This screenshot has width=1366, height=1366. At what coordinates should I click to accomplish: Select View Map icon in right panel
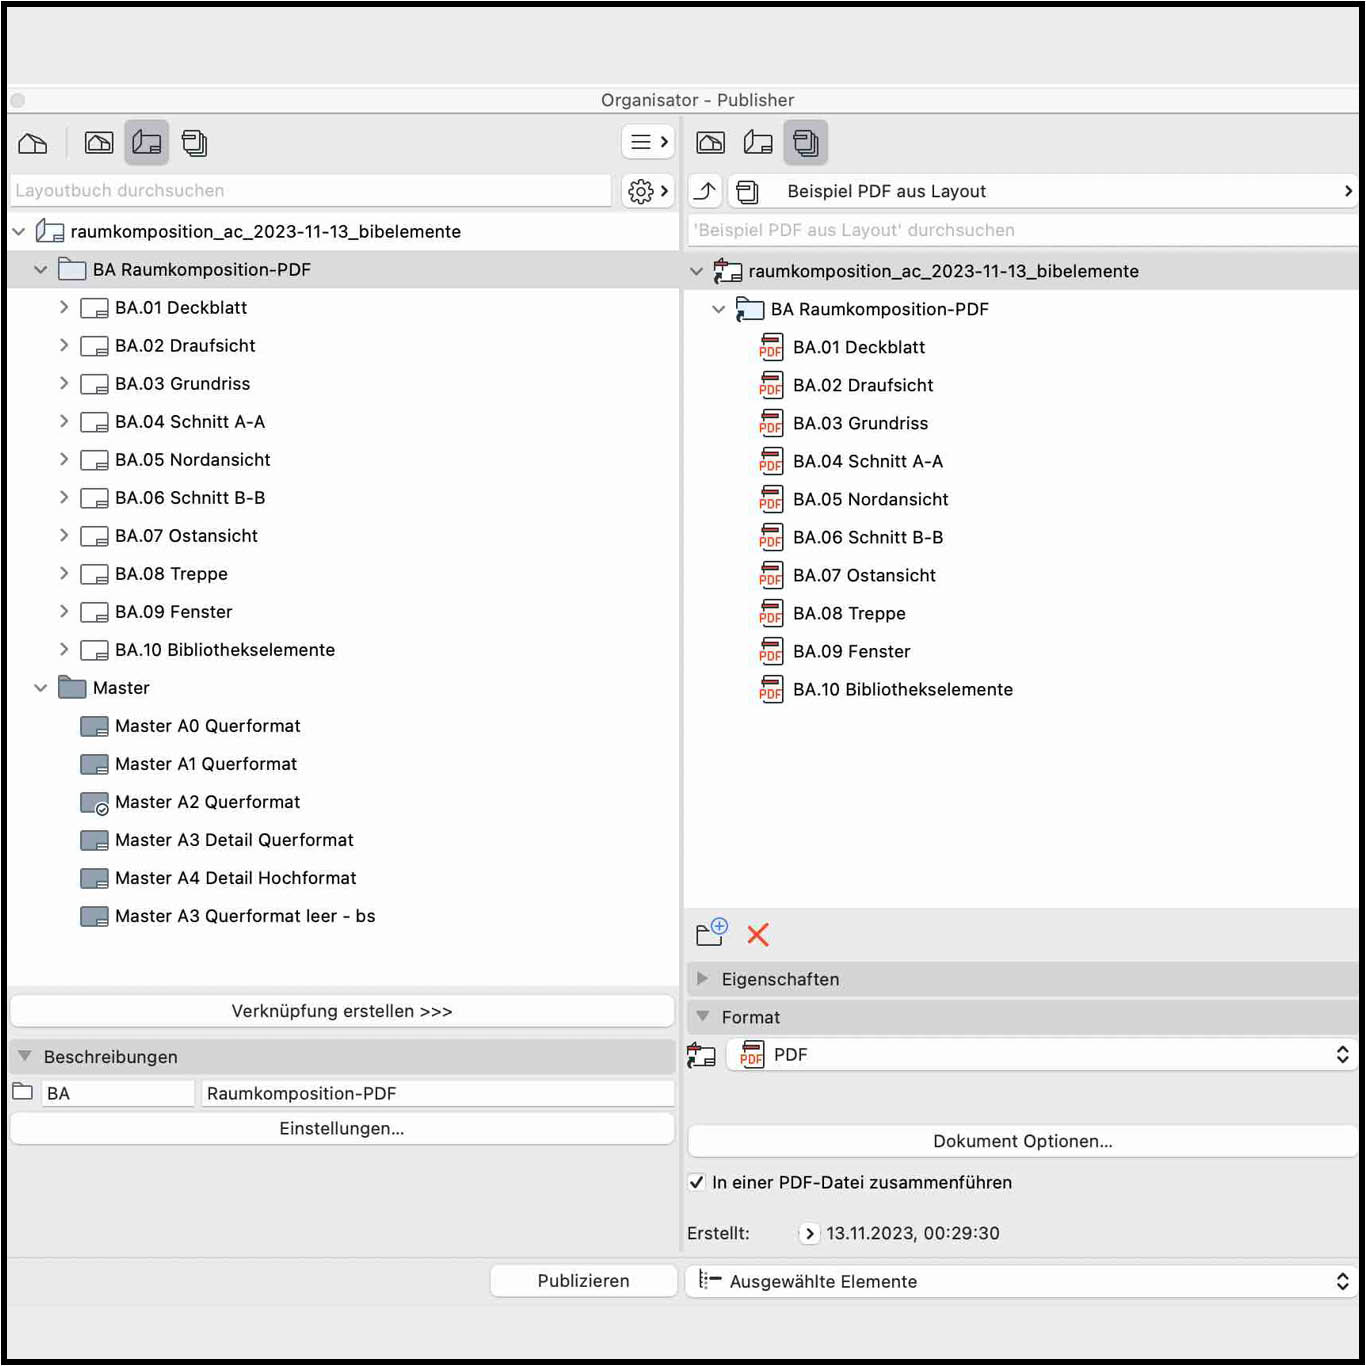point(711,143)
